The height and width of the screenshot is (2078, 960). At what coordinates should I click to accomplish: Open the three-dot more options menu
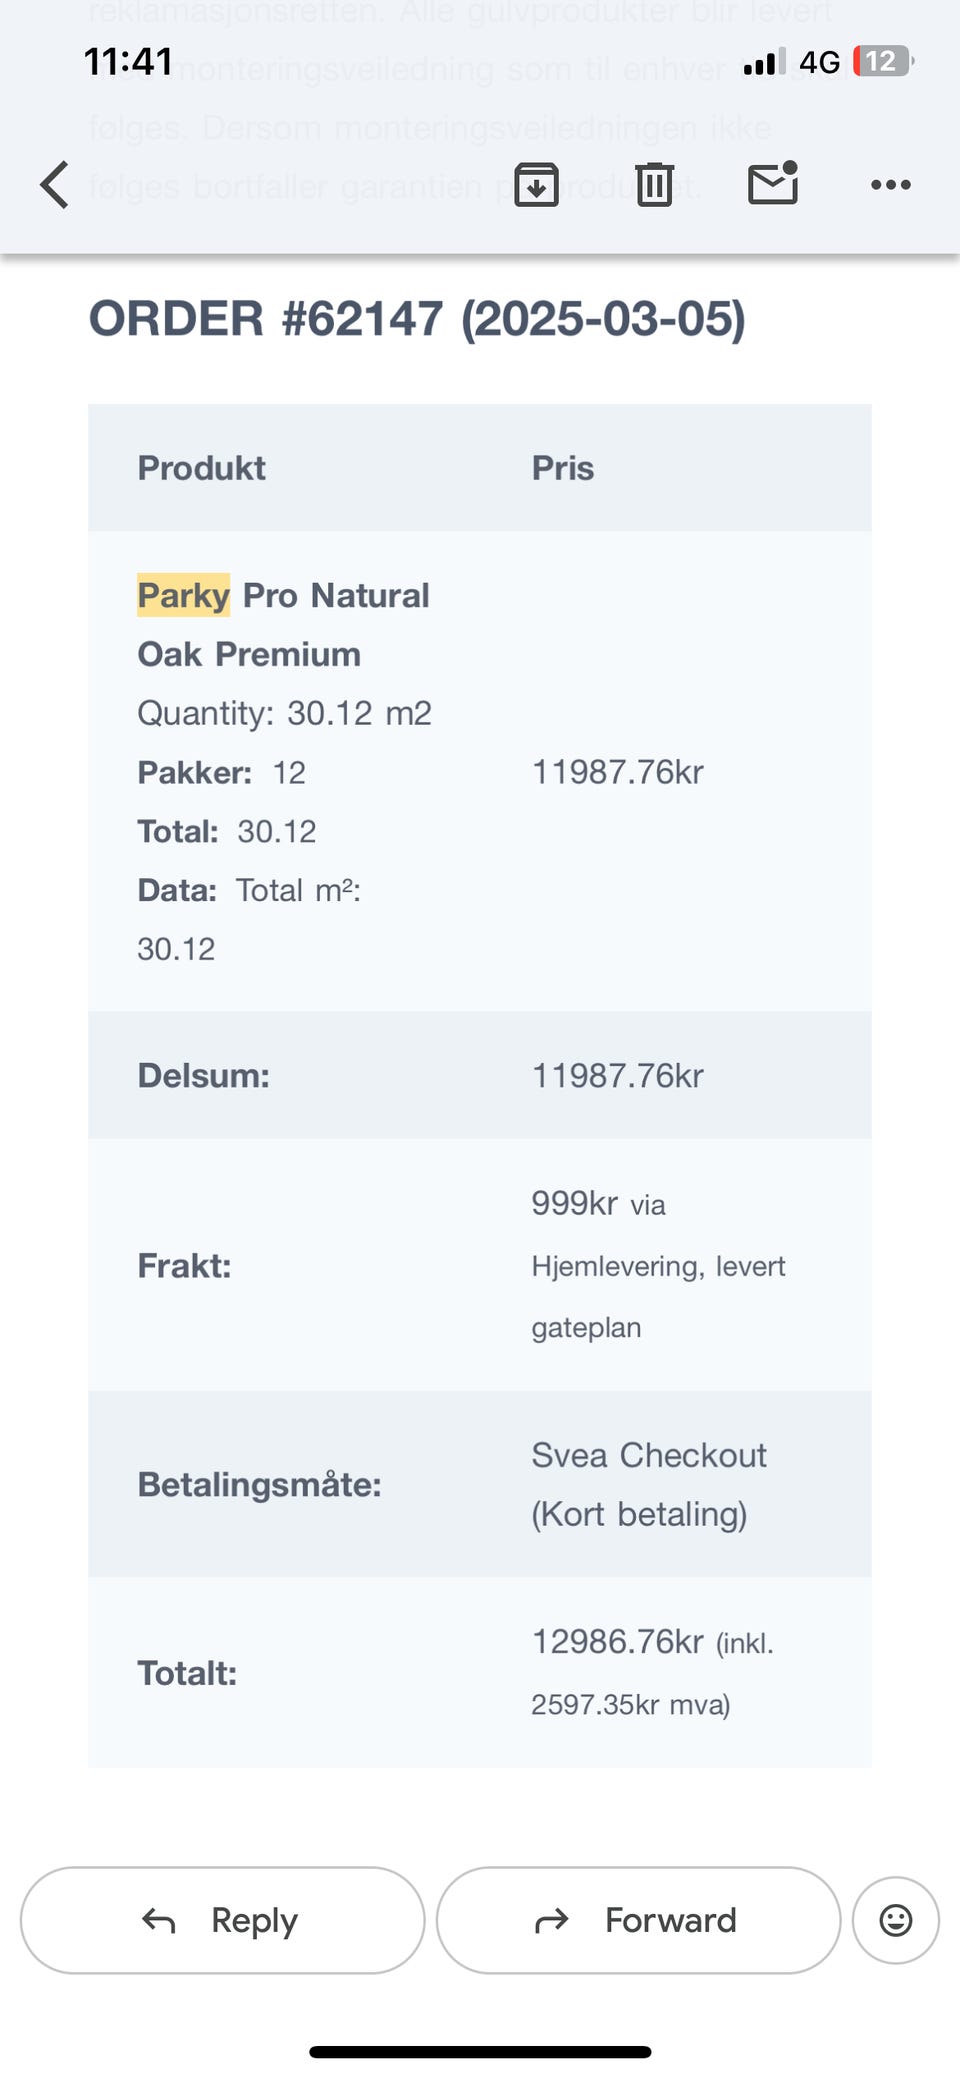[890, 185]
